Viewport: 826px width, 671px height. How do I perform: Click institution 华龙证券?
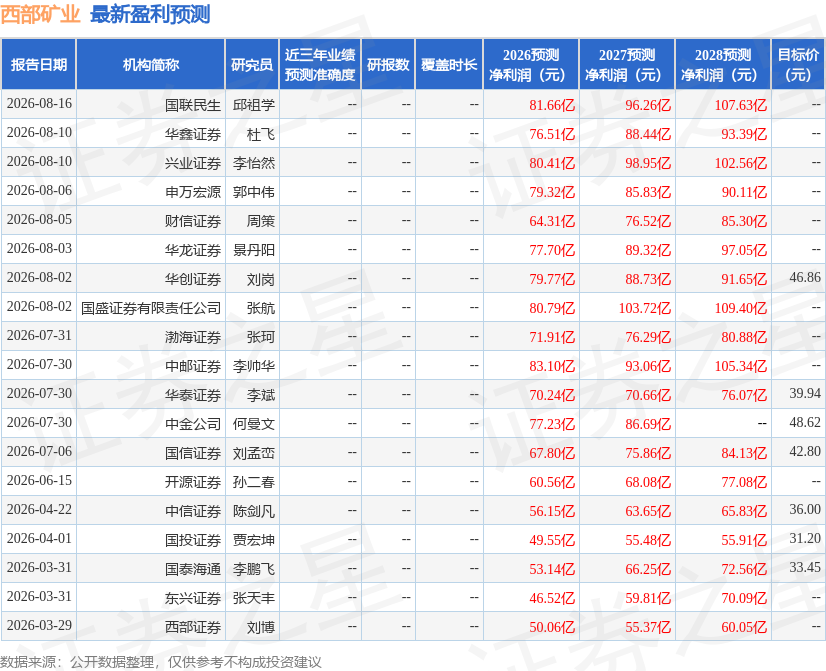point(193,250)
